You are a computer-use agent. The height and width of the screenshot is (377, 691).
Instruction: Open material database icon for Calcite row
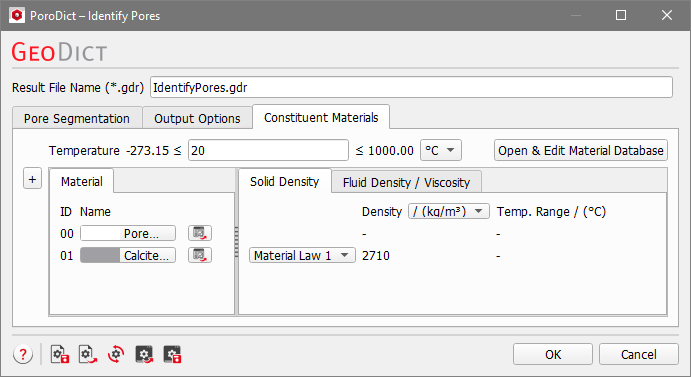click(200, 255)
